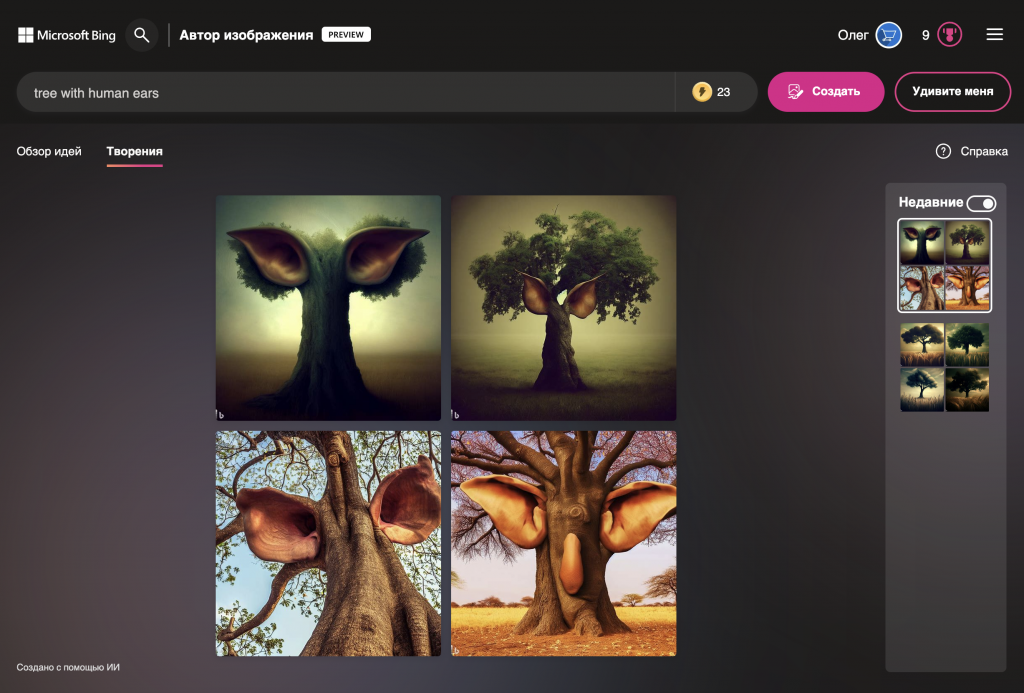
Task: Click the Олег account name
Action: tap(853, 35)
